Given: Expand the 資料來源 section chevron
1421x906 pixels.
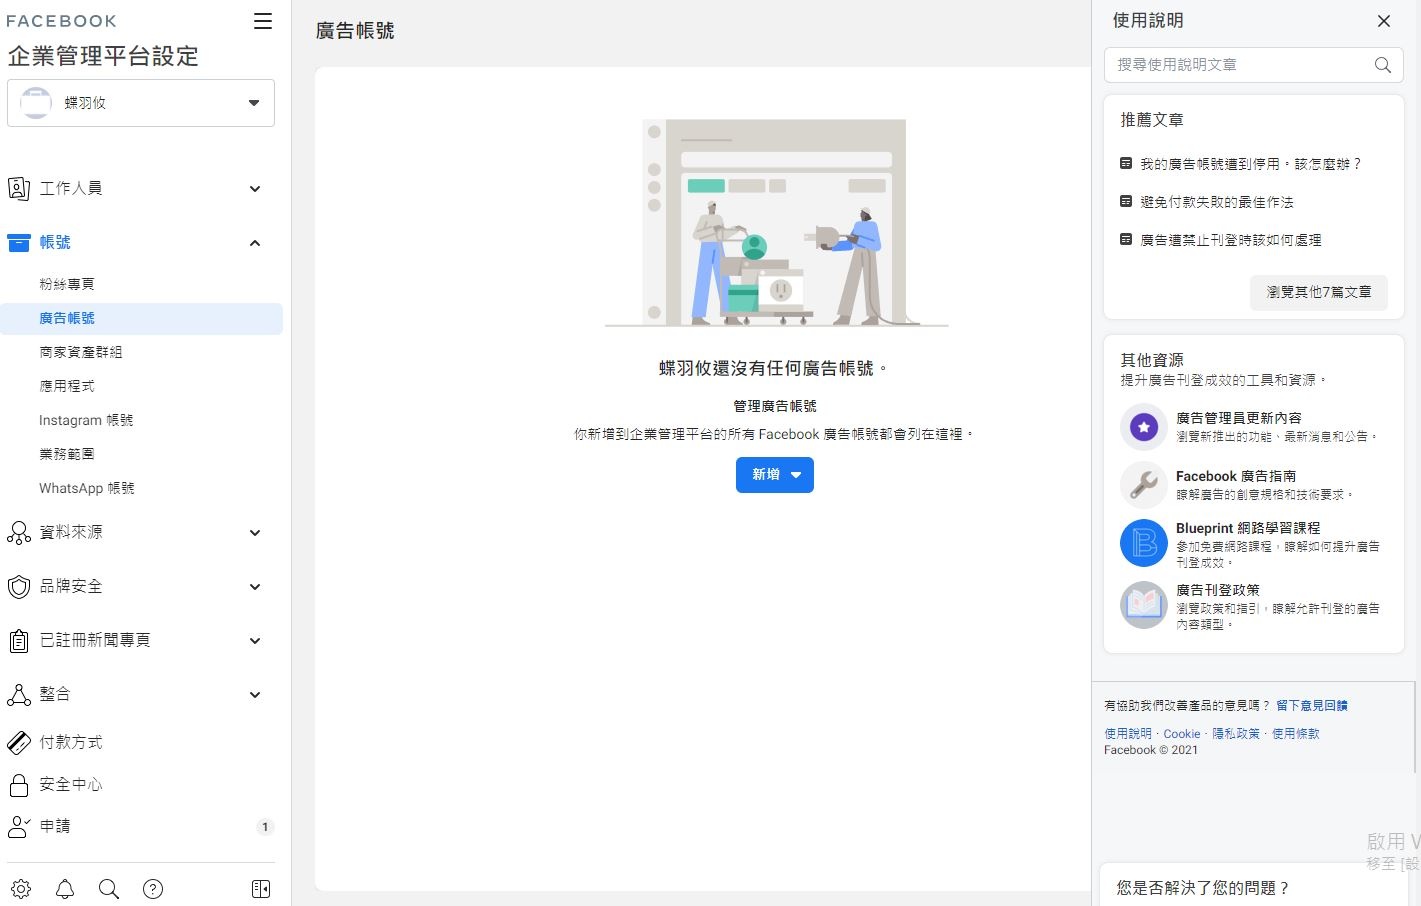Looking at the screenshot, I should pyautogui.click(x=255, y=533).
